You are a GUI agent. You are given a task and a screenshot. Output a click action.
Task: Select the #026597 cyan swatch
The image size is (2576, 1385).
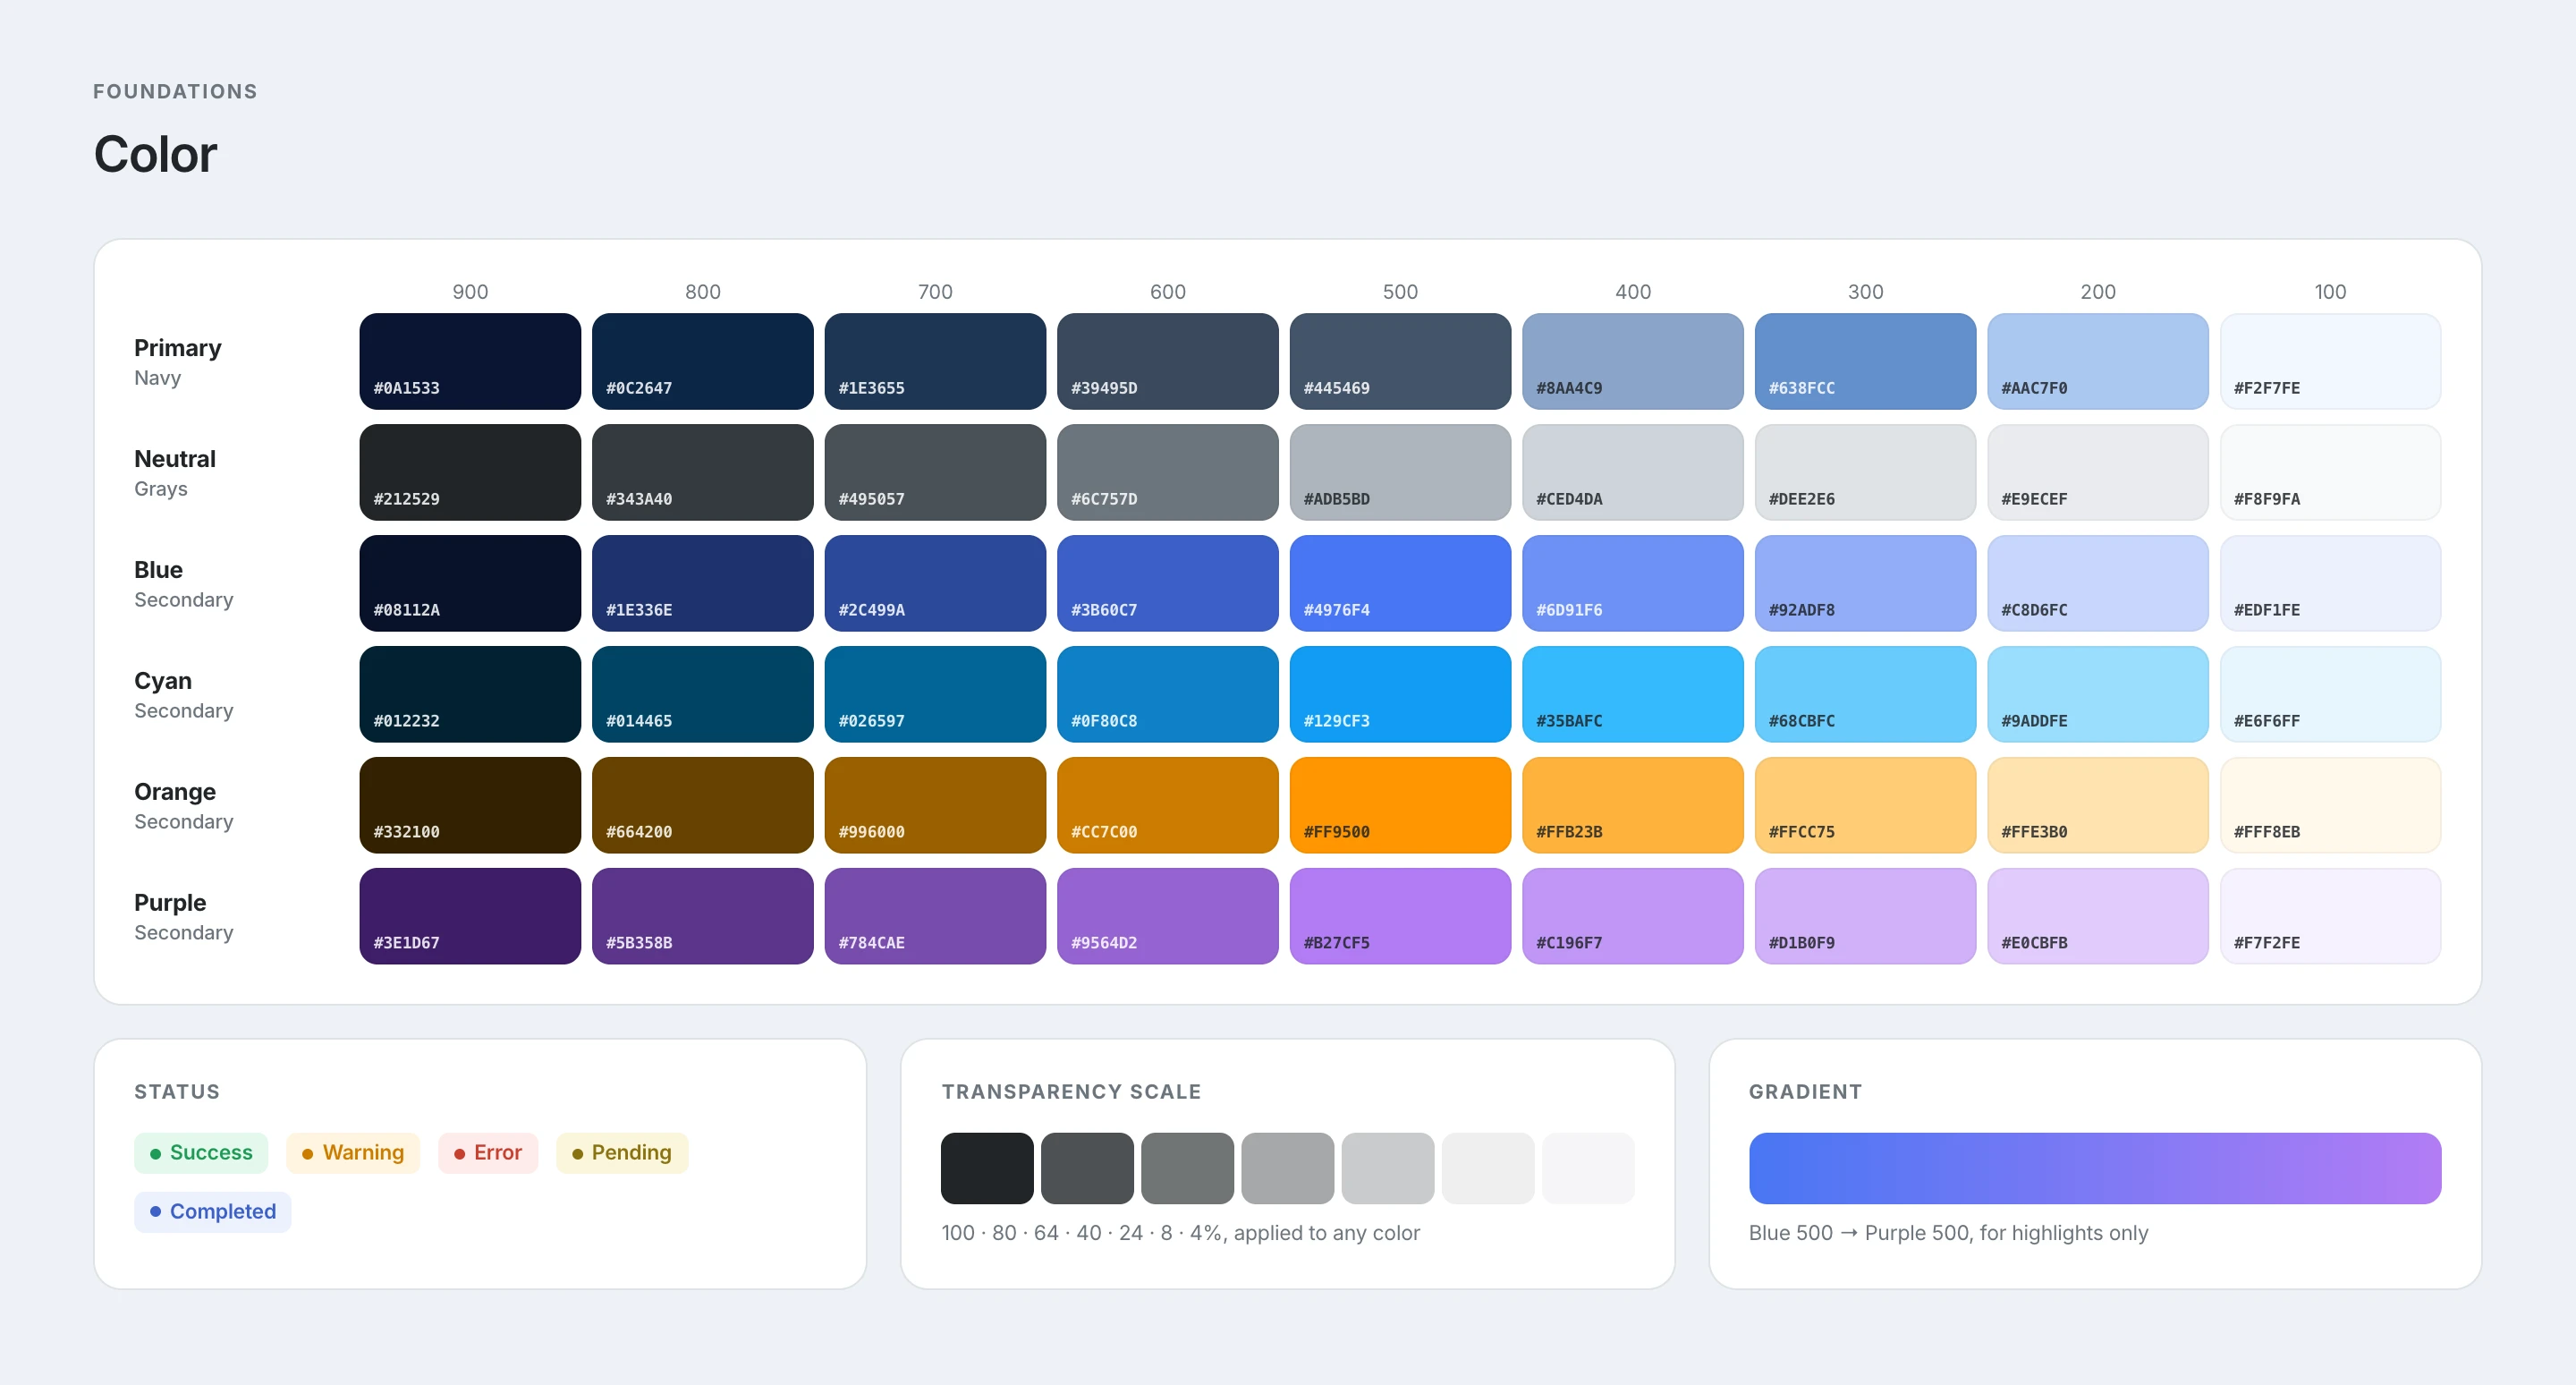point(935,694)
